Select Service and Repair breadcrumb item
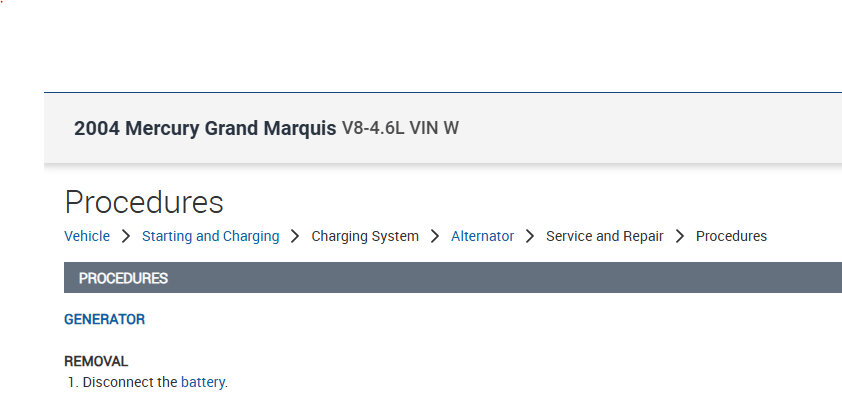Viewport: 842px width, 411px height. 604,237
